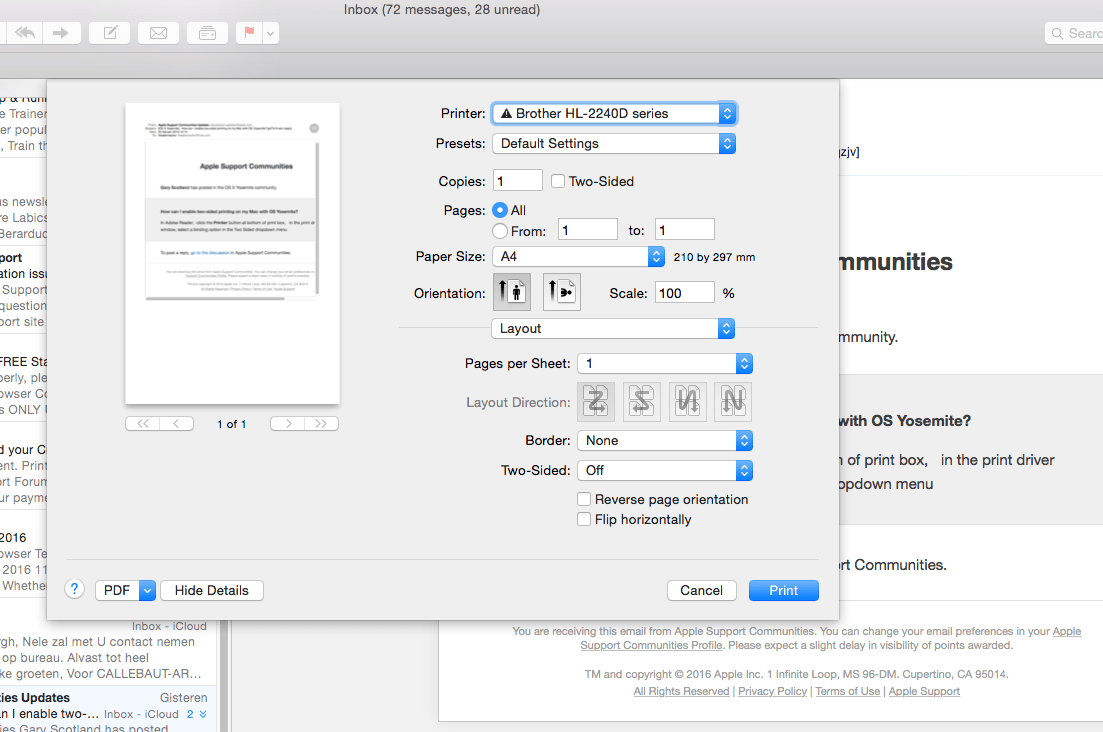Open the Printer dropdown
The width and height of the screenshot is (1103, 732).
613,112
